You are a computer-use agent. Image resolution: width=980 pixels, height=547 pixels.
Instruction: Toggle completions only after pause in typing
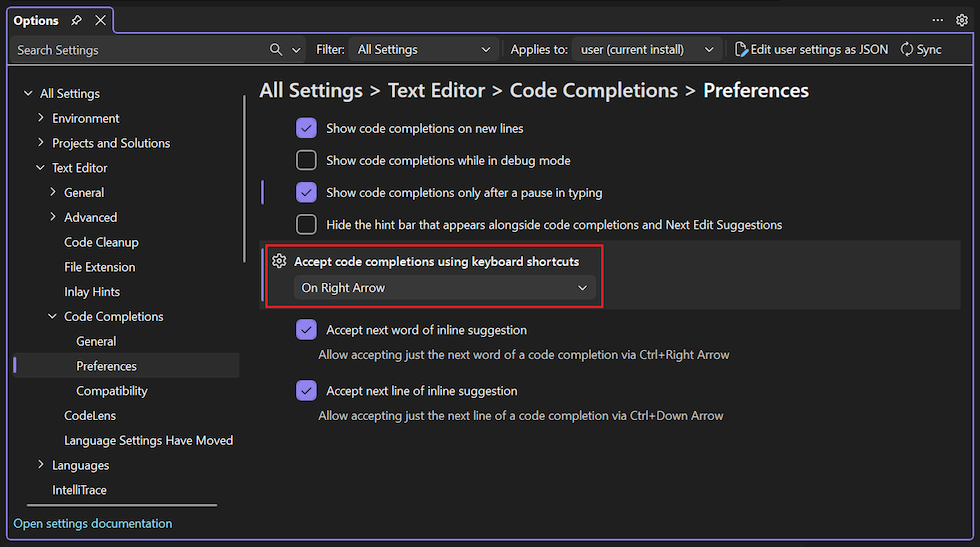pos(306,193)
